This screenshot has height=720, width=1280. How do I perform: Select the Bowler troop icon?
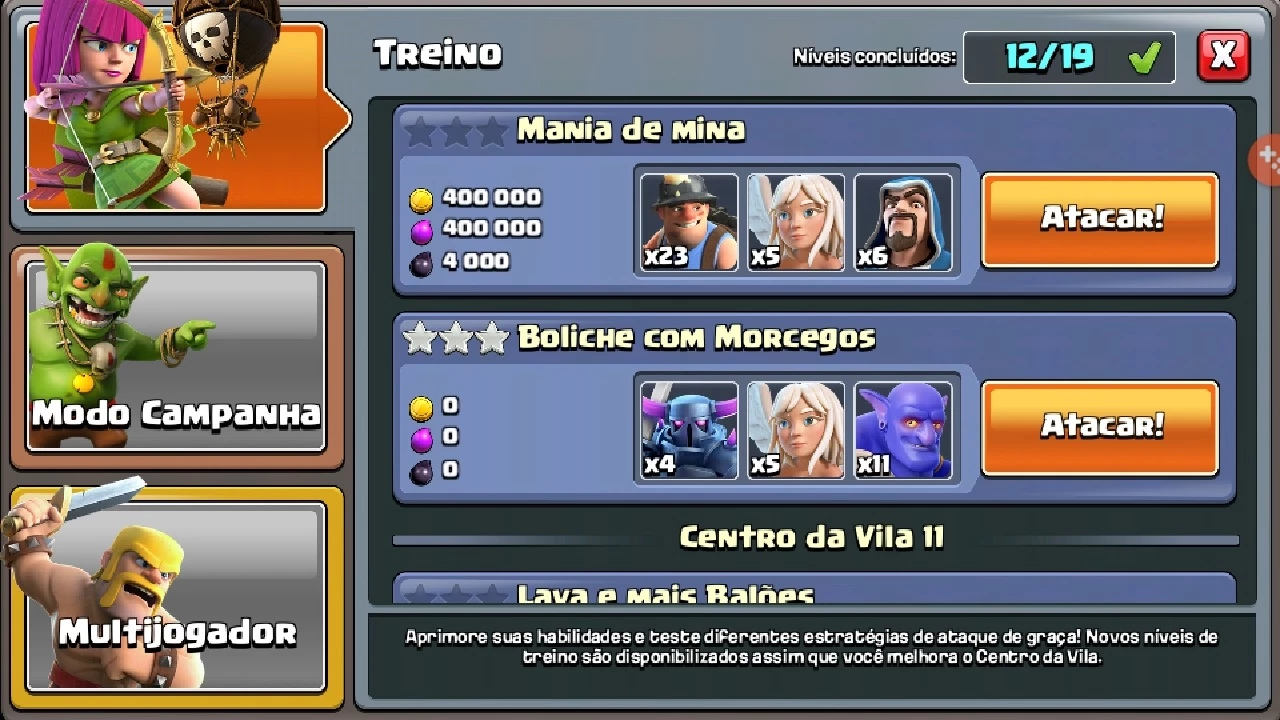[x=903, y=430]
